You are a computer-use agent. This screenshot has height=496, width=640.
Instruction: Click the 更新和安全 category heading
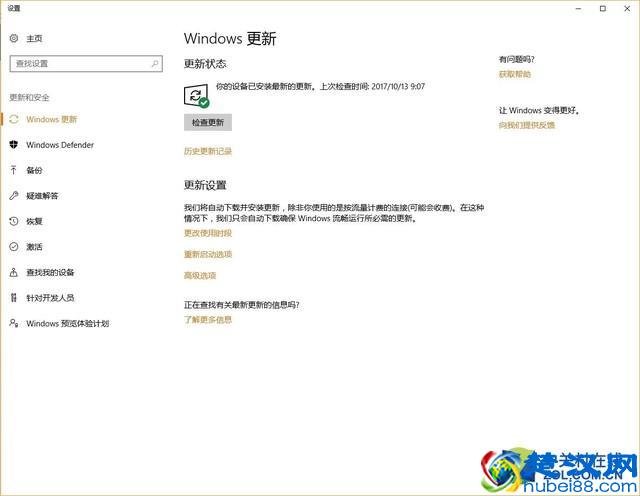[x=29, y=98]
